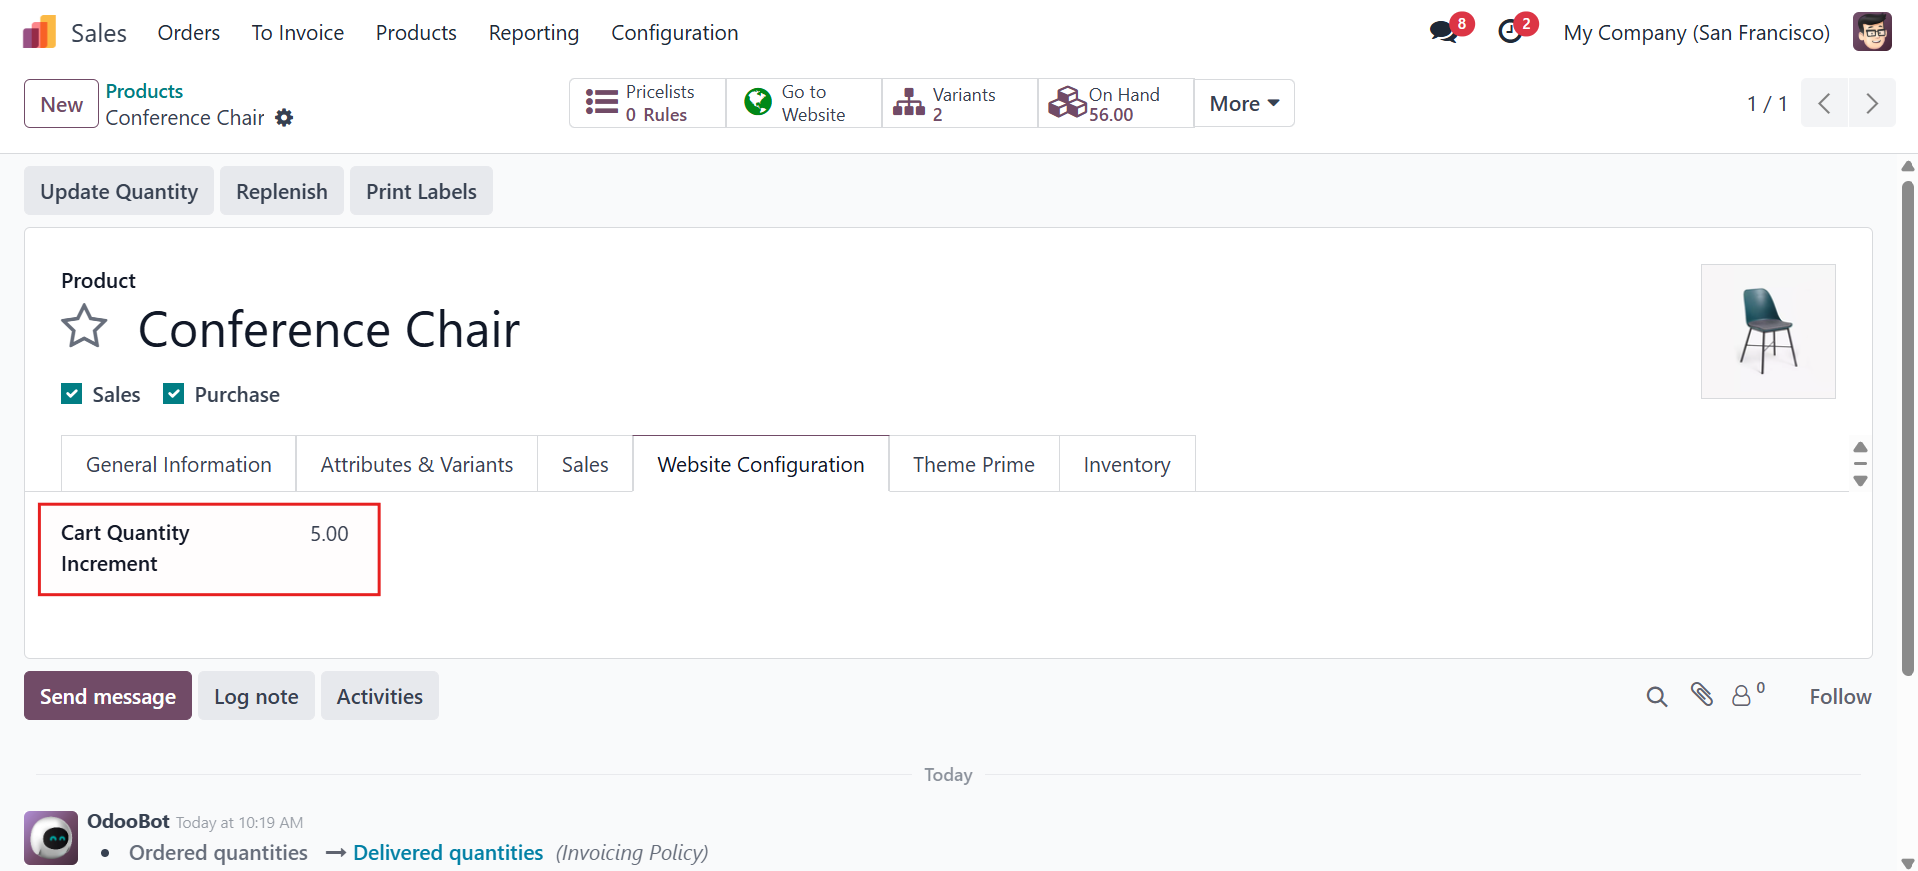Viewport: 1918px width, 871px height.
Task: Open the Configuration menu
Action: pyautogui.click(x=674, y=33)
